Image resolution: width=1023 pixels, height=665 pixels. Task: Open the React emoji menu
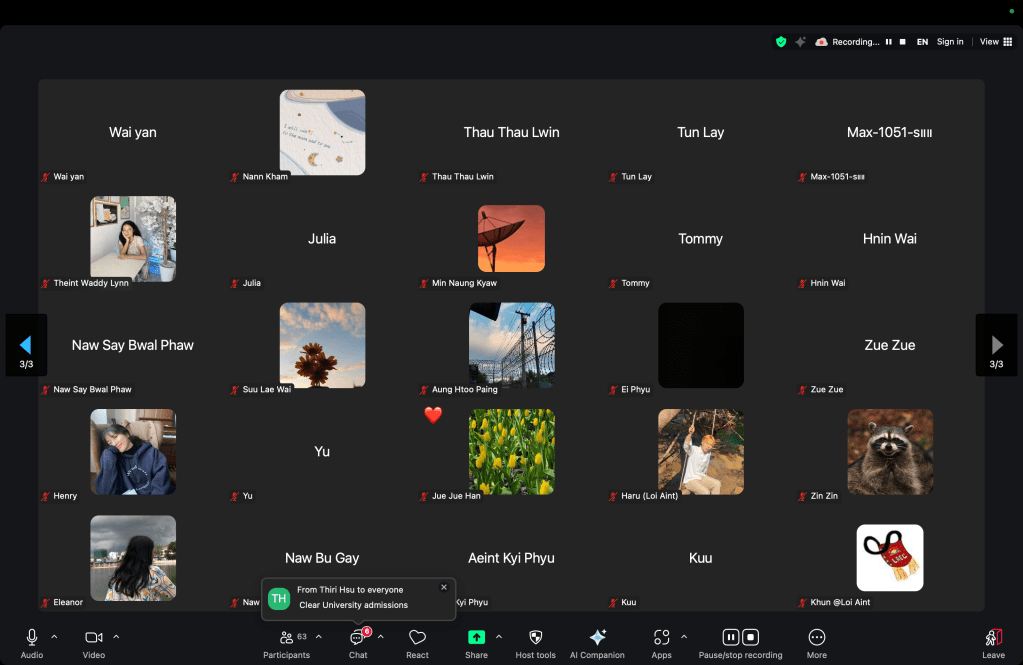point(417,638)
